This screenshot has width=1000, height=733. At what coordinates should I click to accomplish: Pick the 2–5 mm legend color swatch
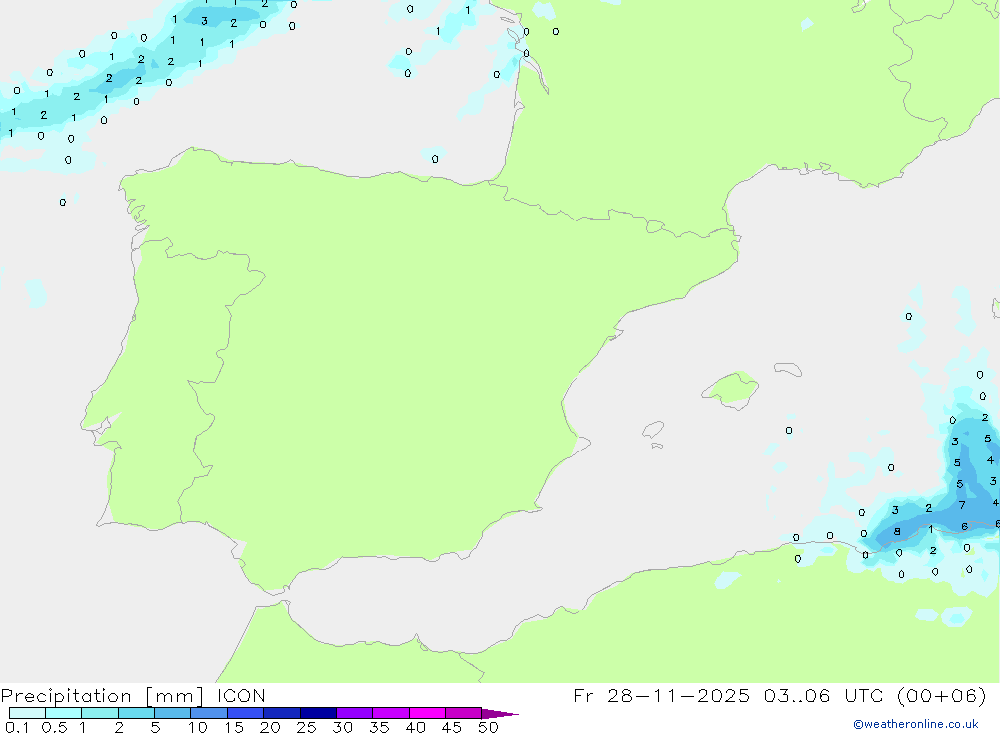pyautogui.click(x=136, y=713)
